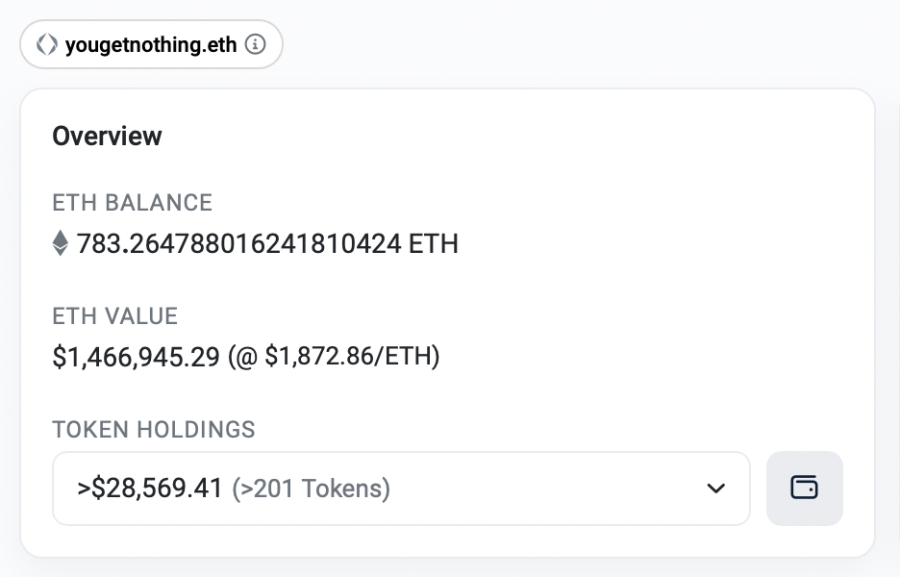Select the $1,466,945.29 value amount
The height and width of the screenshot is (577, 900).
[x=136, y=357]
